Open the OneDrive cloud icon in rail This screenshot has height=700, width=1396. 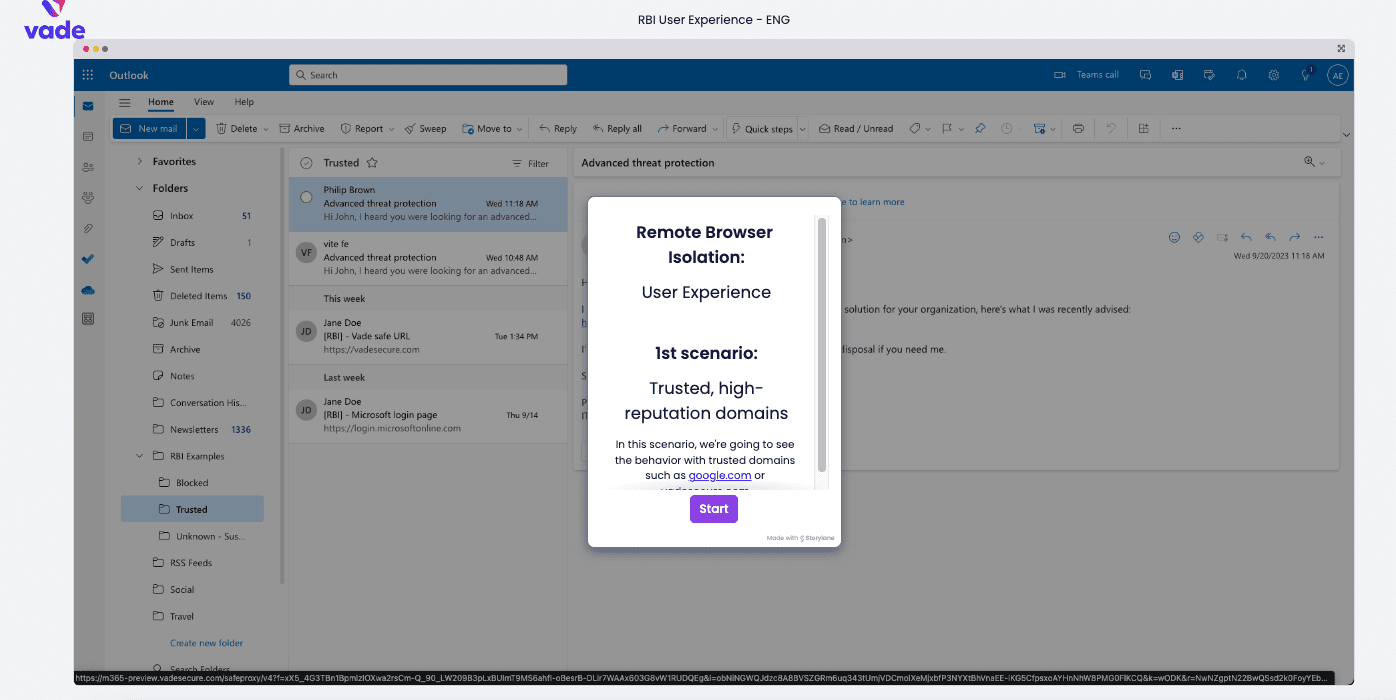pyautogui.click(x=88, y=290)
